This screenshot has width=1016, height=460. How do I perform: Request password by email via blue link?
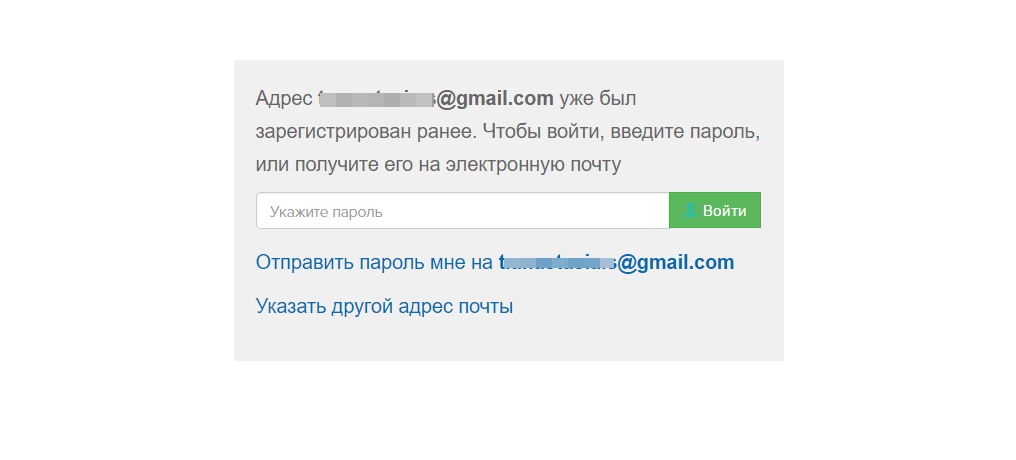(x=495, y=262)
